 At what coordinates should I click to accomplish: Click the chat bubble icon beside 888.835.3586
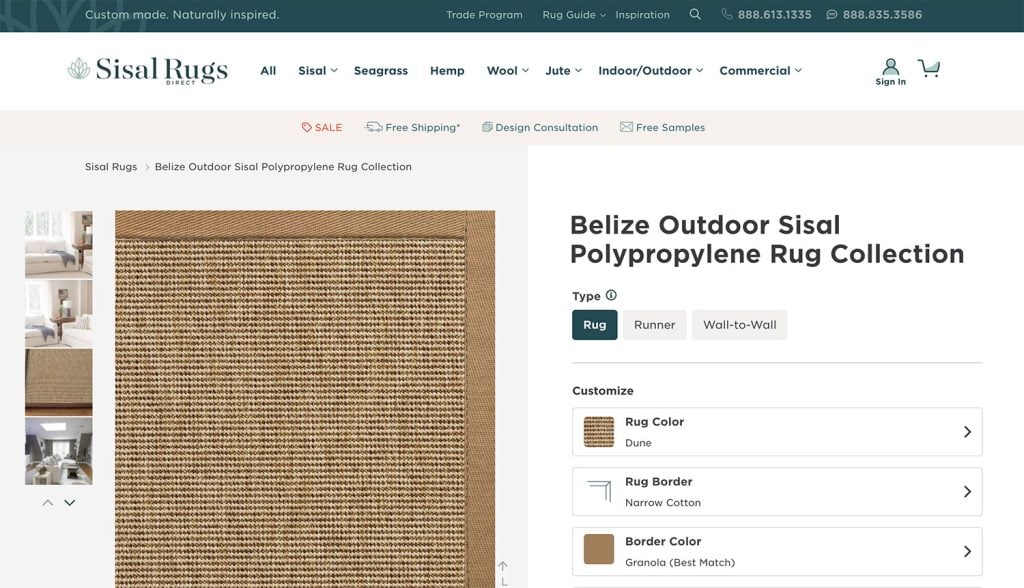click(829, 14)
